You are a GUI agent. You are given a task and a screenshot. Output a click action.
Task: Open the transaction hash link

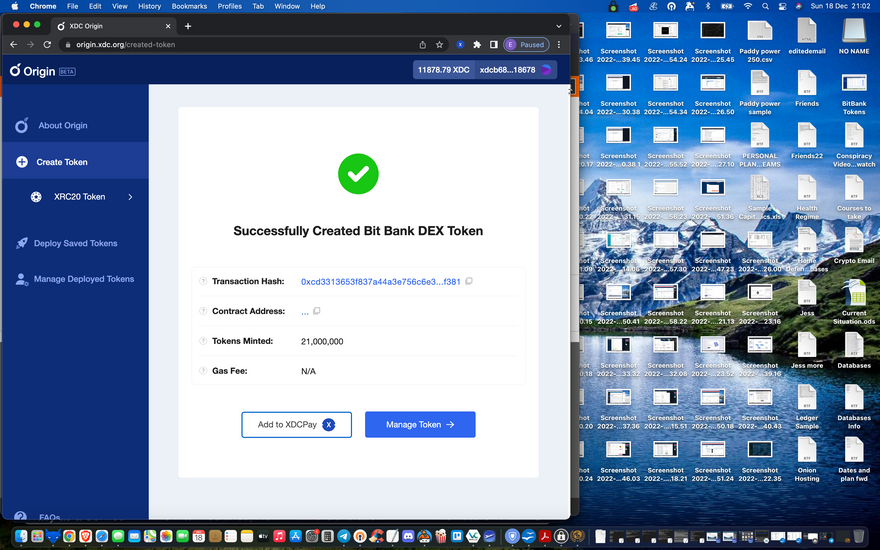(380, 282)
